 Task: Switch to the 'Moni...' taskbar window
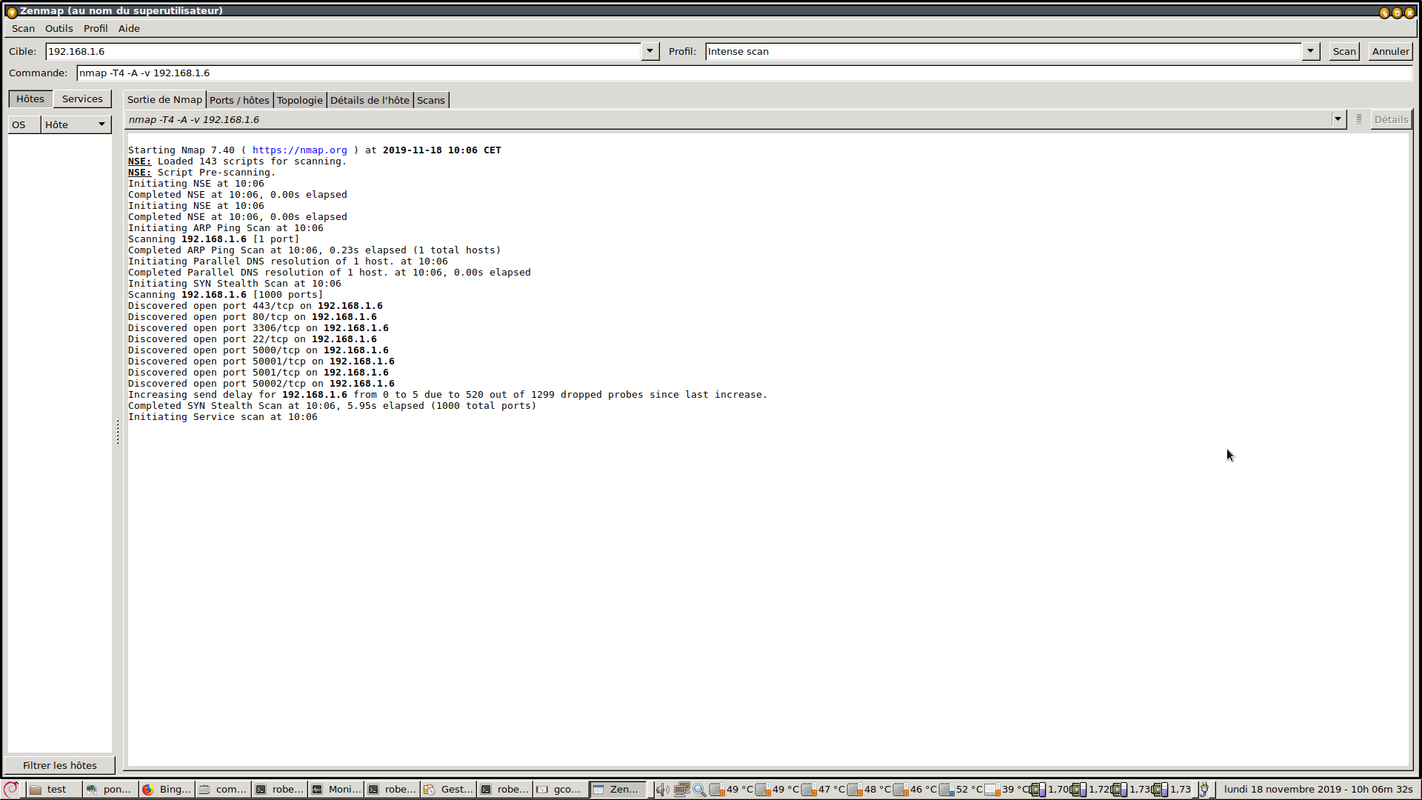pyautogui.click(x=335, y=789)
